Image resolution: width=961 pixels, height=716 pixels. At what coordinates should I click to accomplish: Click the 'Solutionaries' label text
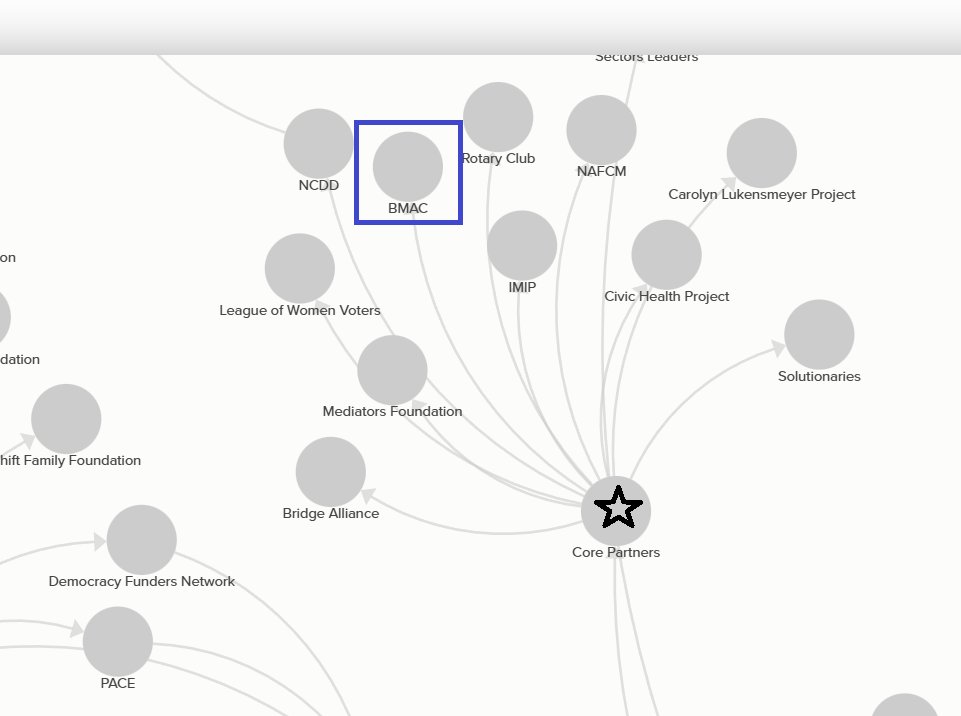point(819,376)
